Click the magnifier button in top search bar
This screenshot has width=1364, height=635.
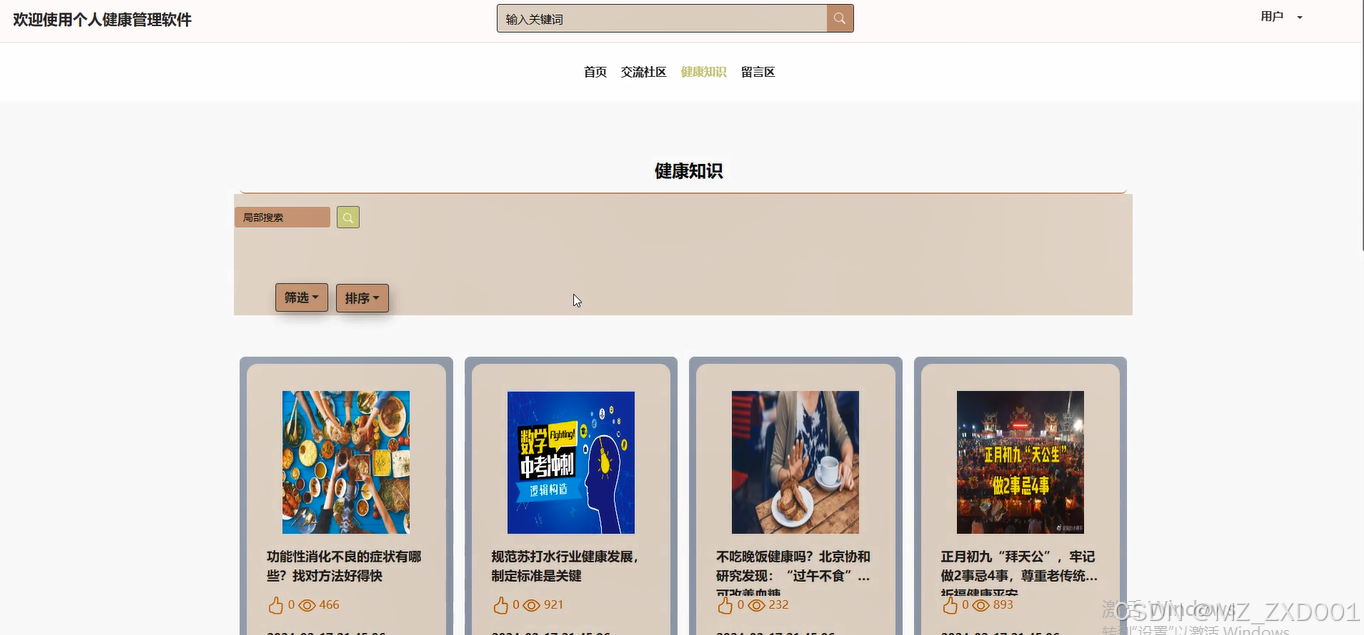coord(840,18)
